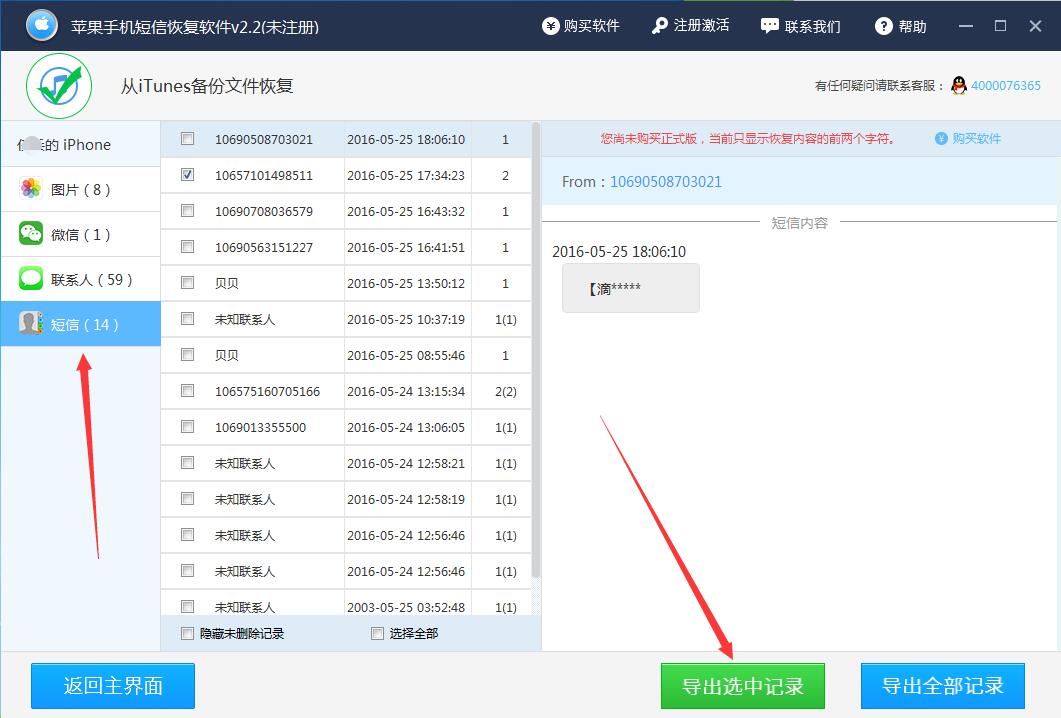Check the box for 10690508703021
The image size is (1061, 718).
[187, 139]
